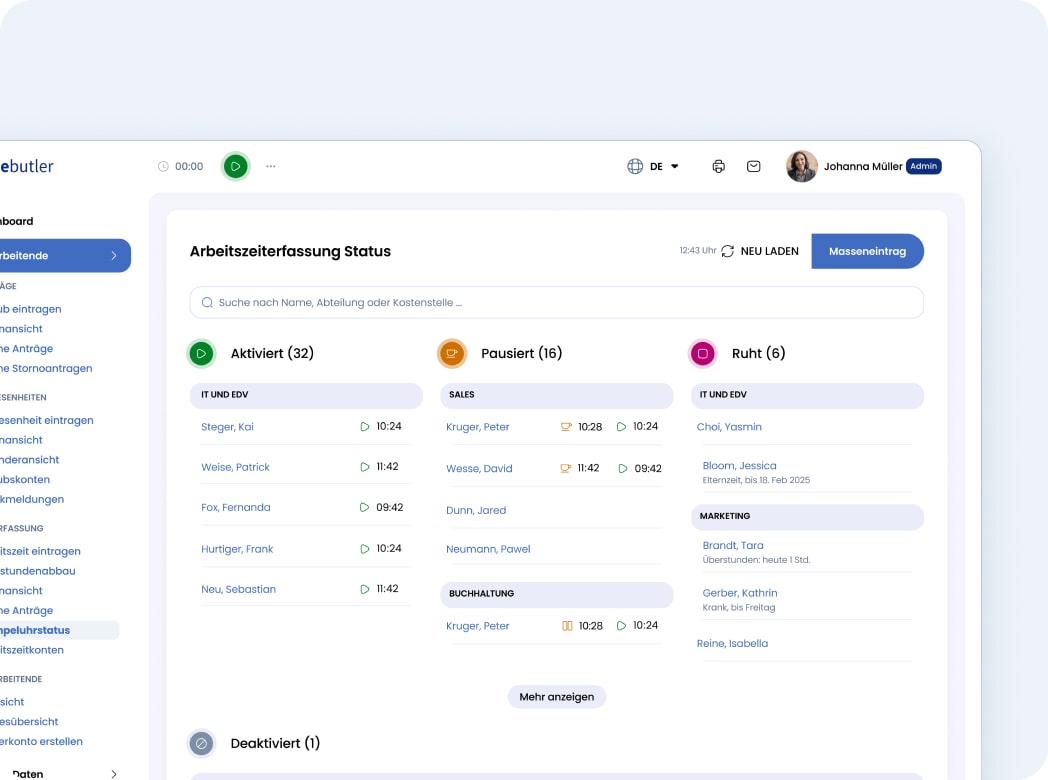This screenshot has height=780, width=1048.
Task: Click the coffee break icon in Wesse, David's row
Action: click(565, 468)
